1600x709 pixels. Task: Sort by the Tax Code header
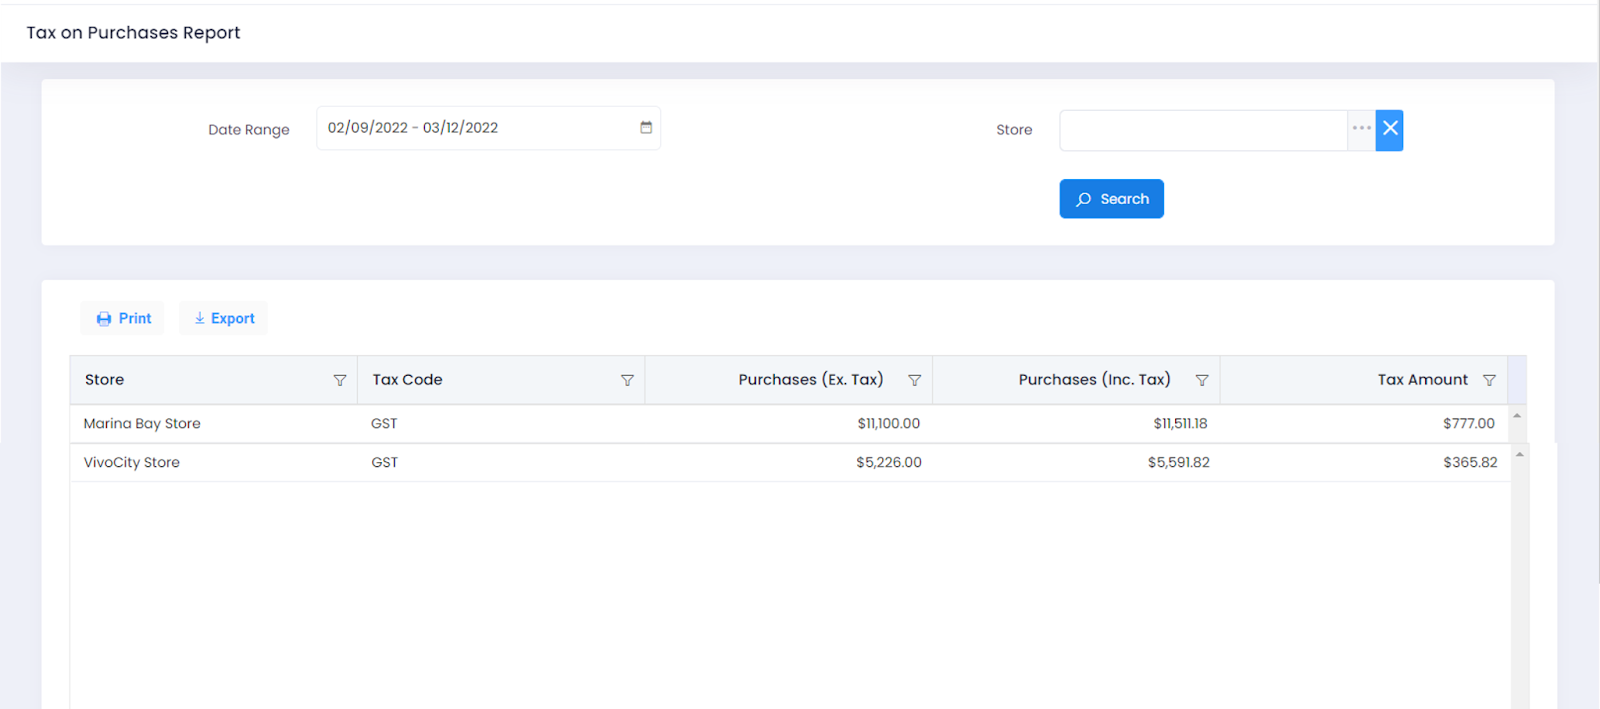[x=407, y=380]
